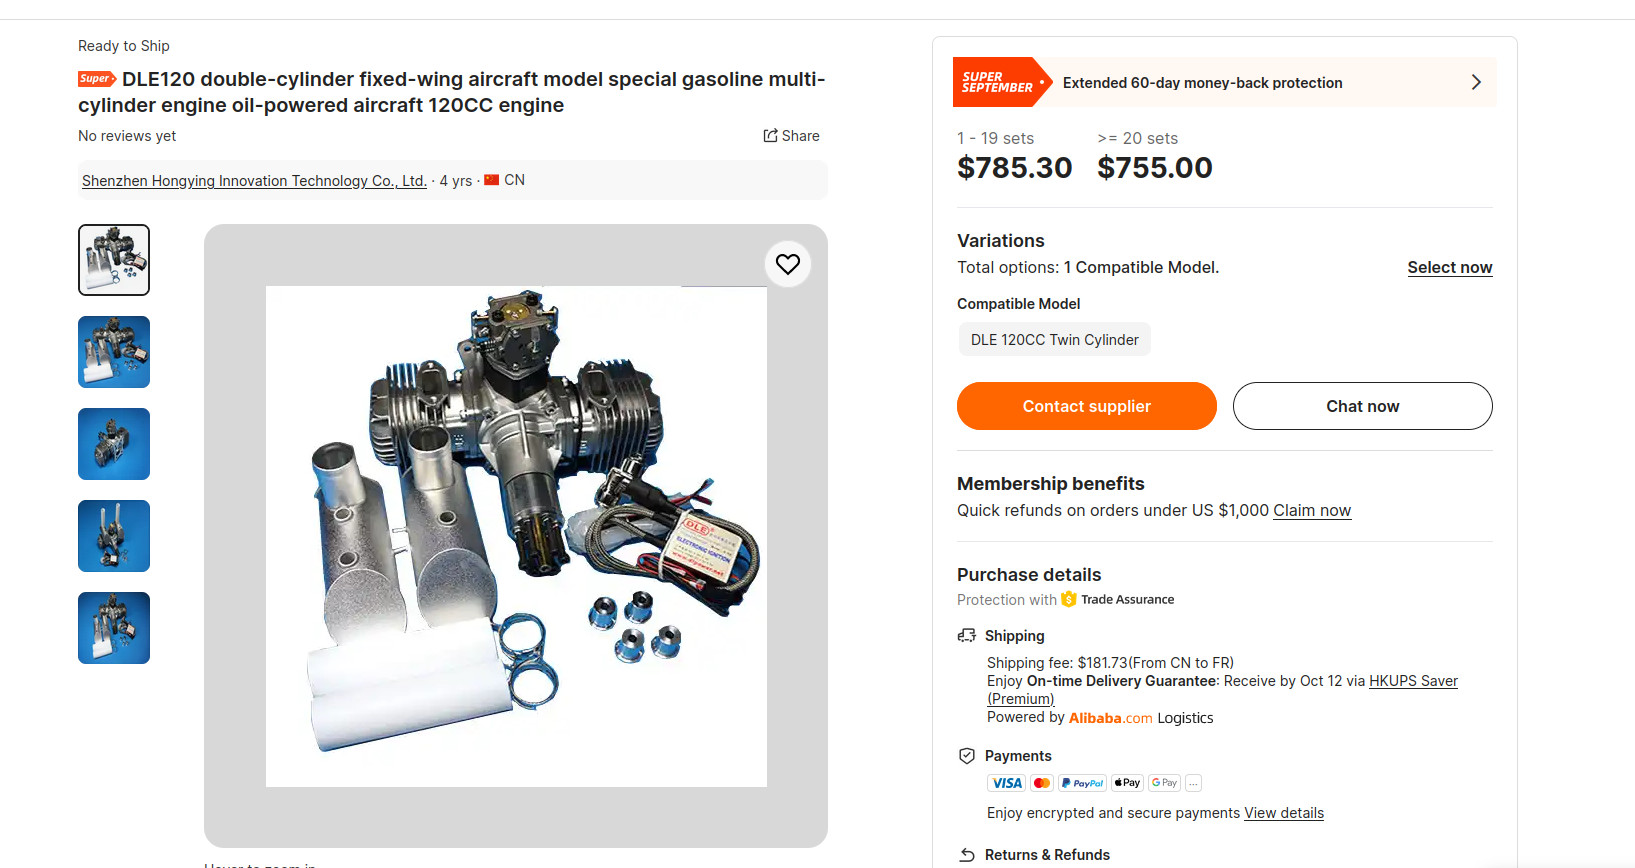Click the Apple Pay icon

[x=1127, y=782]
